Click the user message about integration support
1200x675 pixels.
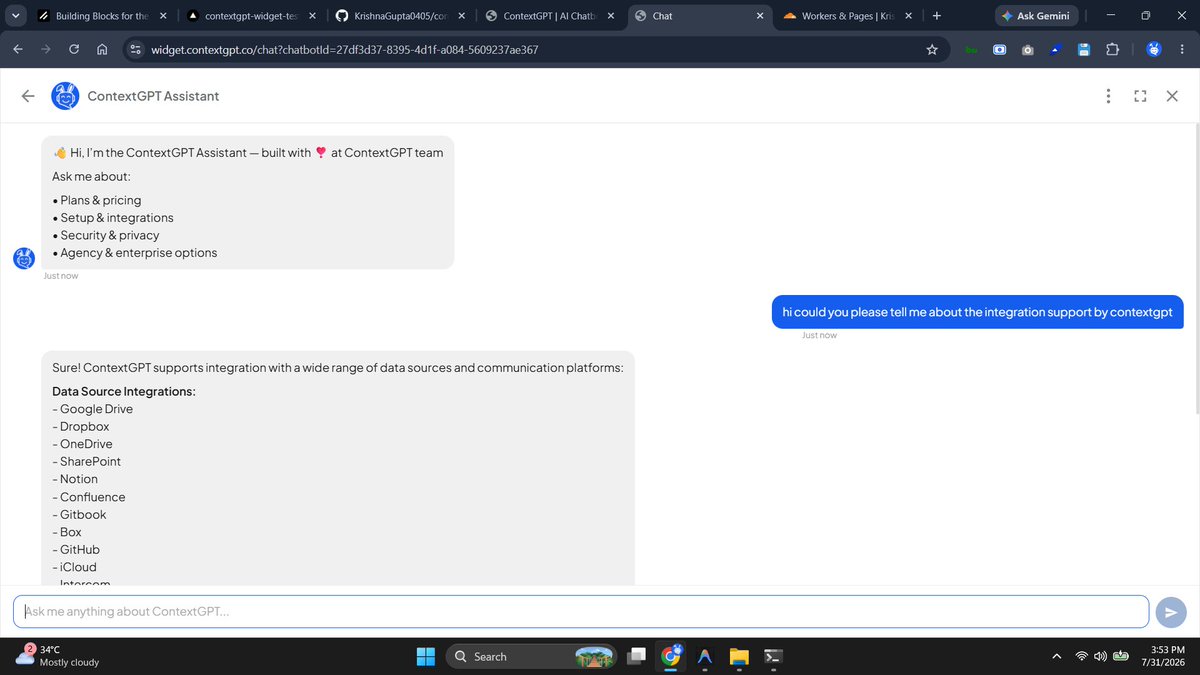click(x=977, y=312)
